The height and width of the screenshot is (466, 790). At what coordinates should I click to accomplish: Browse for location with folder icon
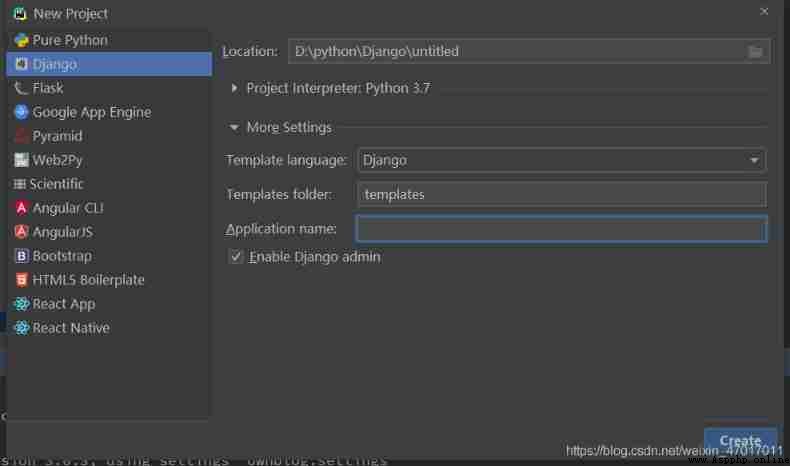pos(755,51)
